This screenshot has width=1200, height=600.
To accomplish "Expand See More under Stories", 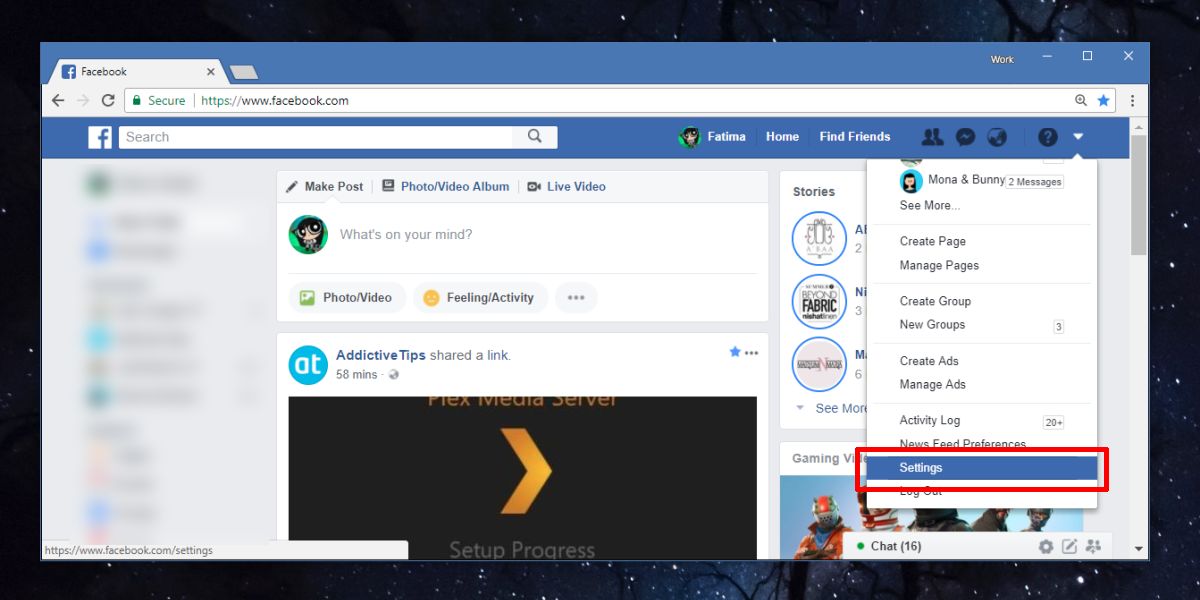I will [840, 408].
